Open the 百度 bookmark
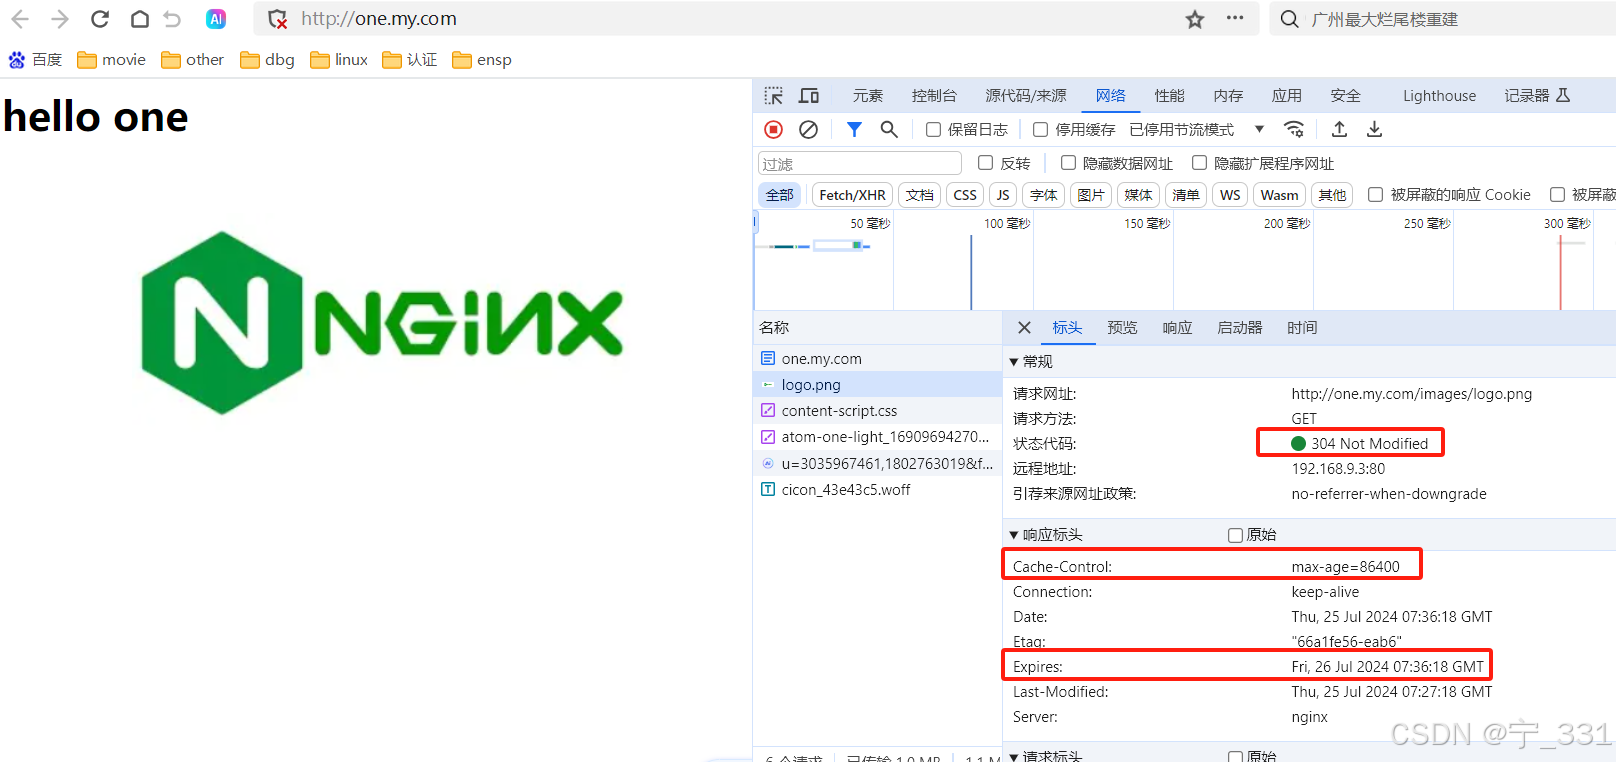This screenshot has height=762, width=1616. [x=35, y=60]
